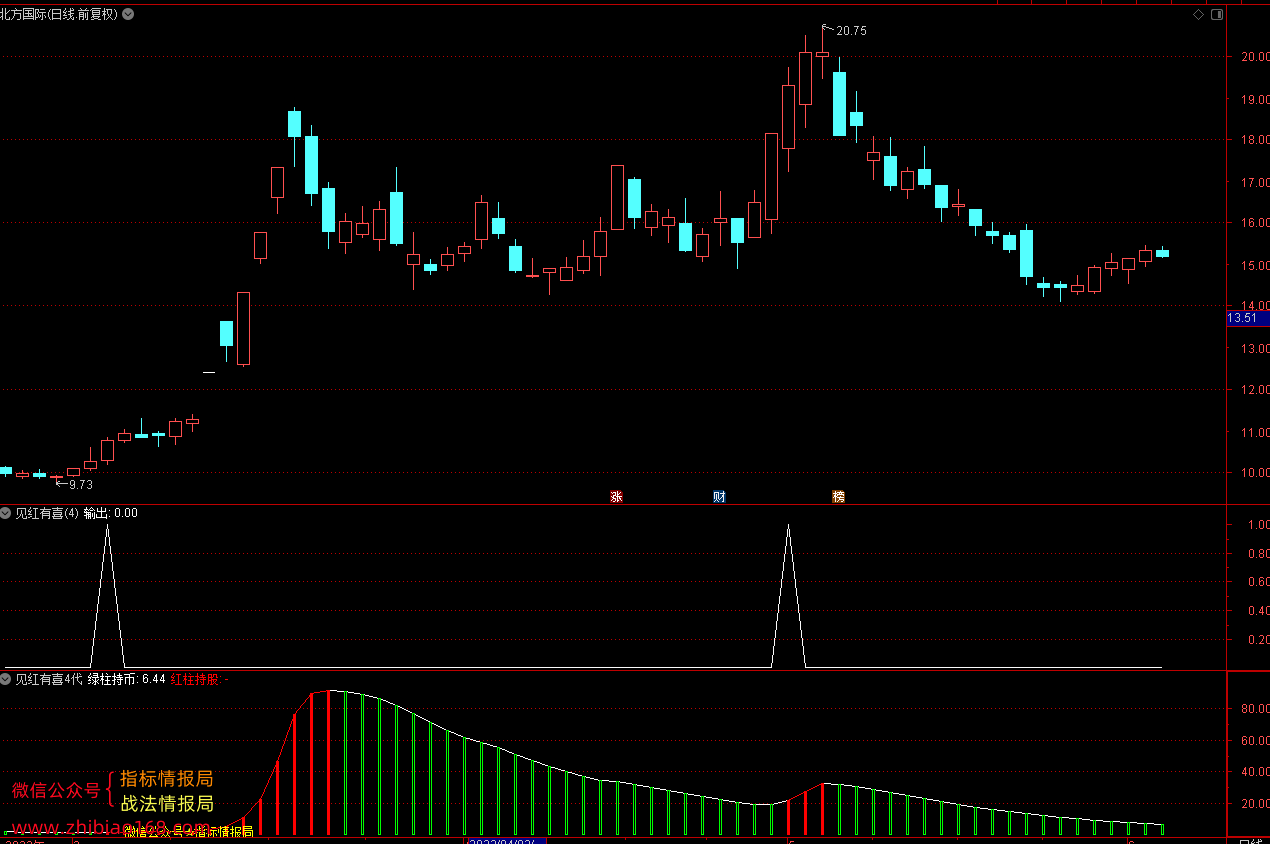Click the 20.75 high price label
Screen dimensions: 1270x844
coord(851,31)
